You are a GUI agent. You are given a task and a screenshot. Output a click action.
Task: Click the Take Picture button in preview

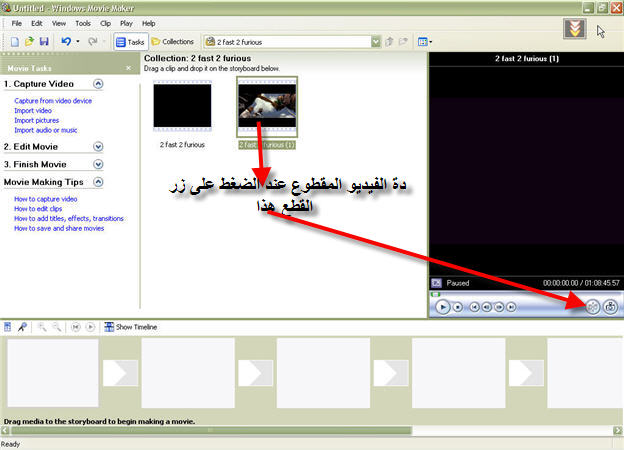610,307
